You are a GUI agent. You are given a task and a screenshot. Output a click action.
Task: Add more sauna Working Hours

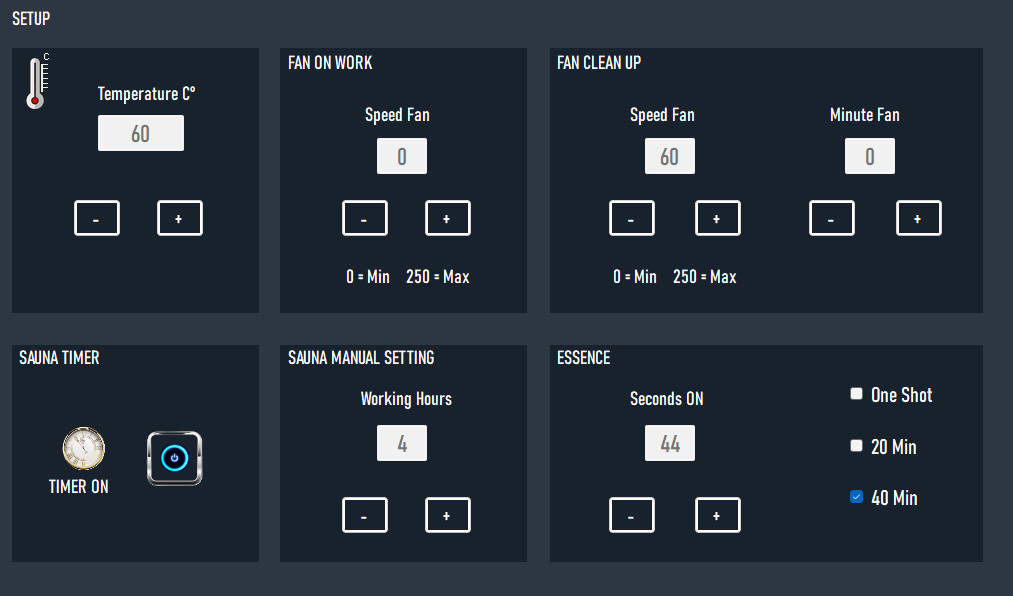[x=448, y=515]
